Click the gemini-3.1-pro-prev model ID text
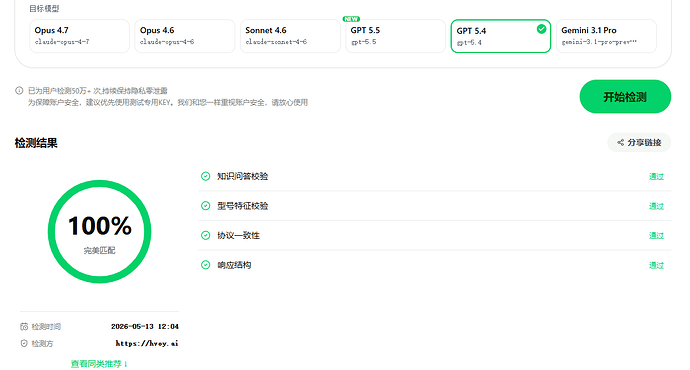Screen dimensions: 690x370 [599, 42]
